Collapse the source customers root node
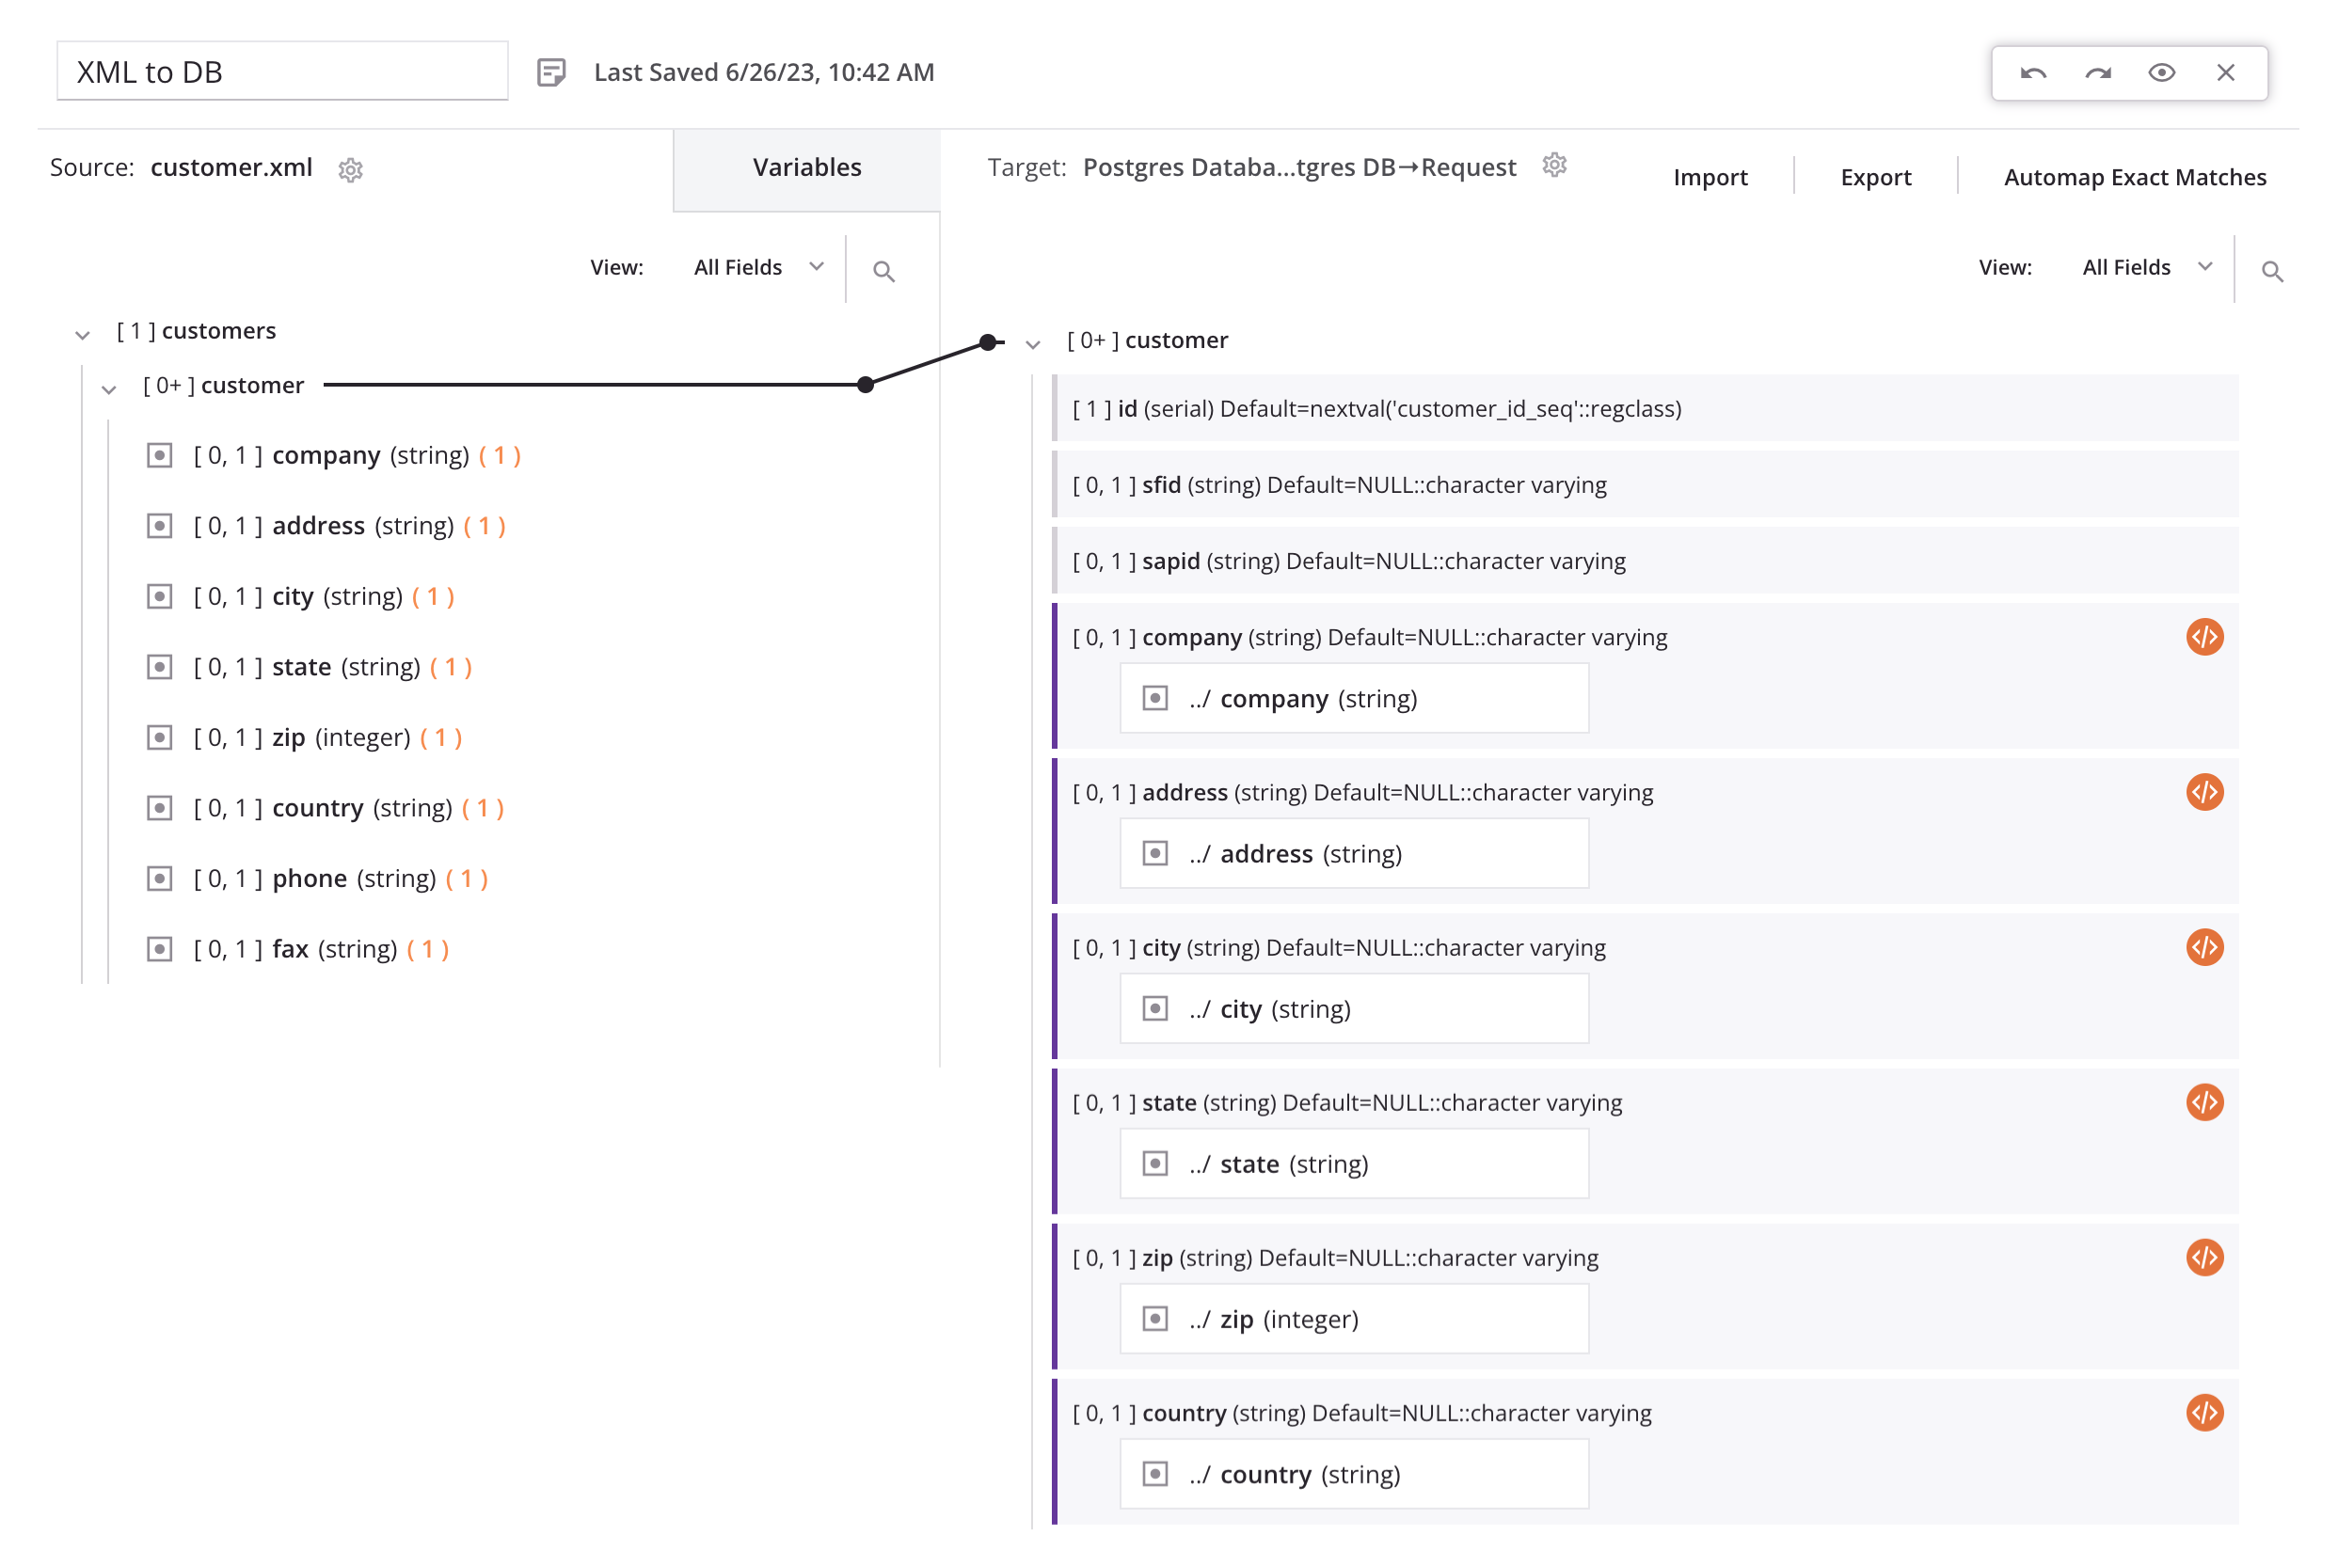This screenshot has height=1568, width=2338. pos(83,335)
